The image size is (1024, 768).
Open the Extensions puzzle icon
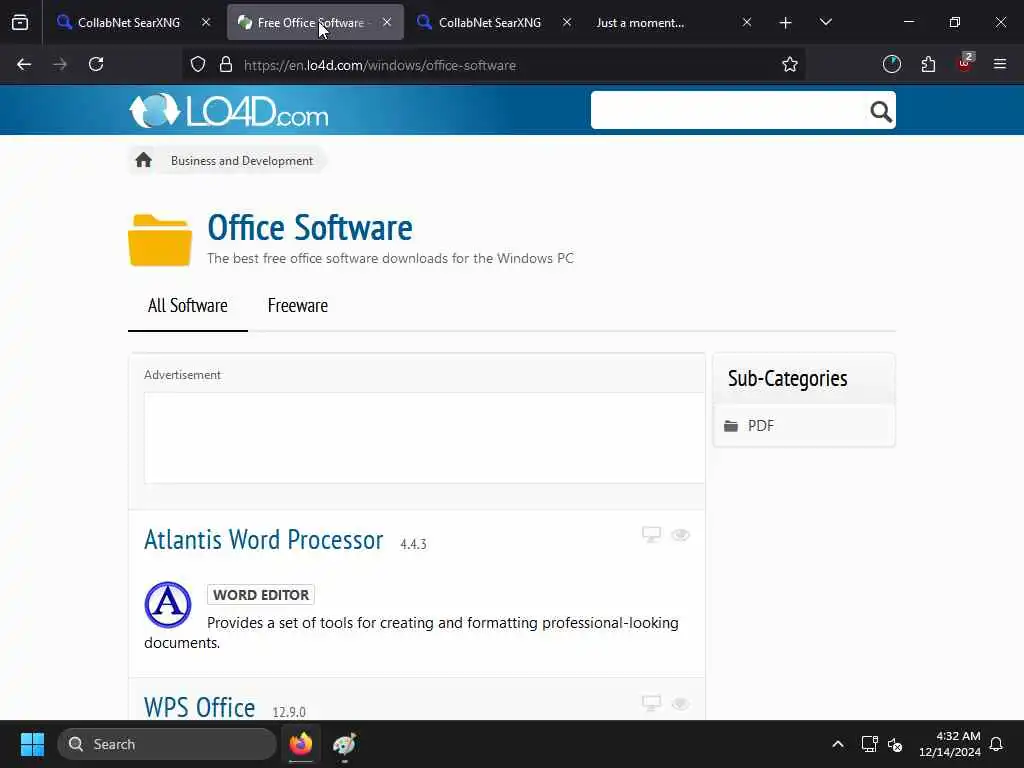(x=928, y=65)
